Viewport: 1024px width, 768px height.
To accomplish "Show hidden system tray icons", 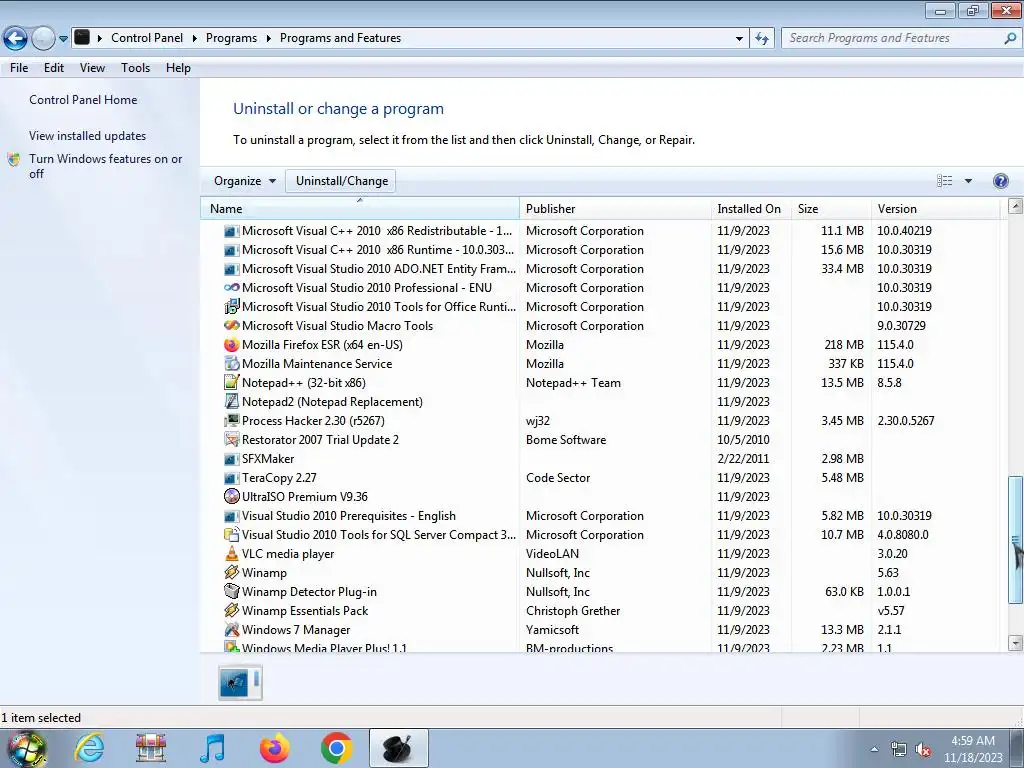I will tap(874, 750).
